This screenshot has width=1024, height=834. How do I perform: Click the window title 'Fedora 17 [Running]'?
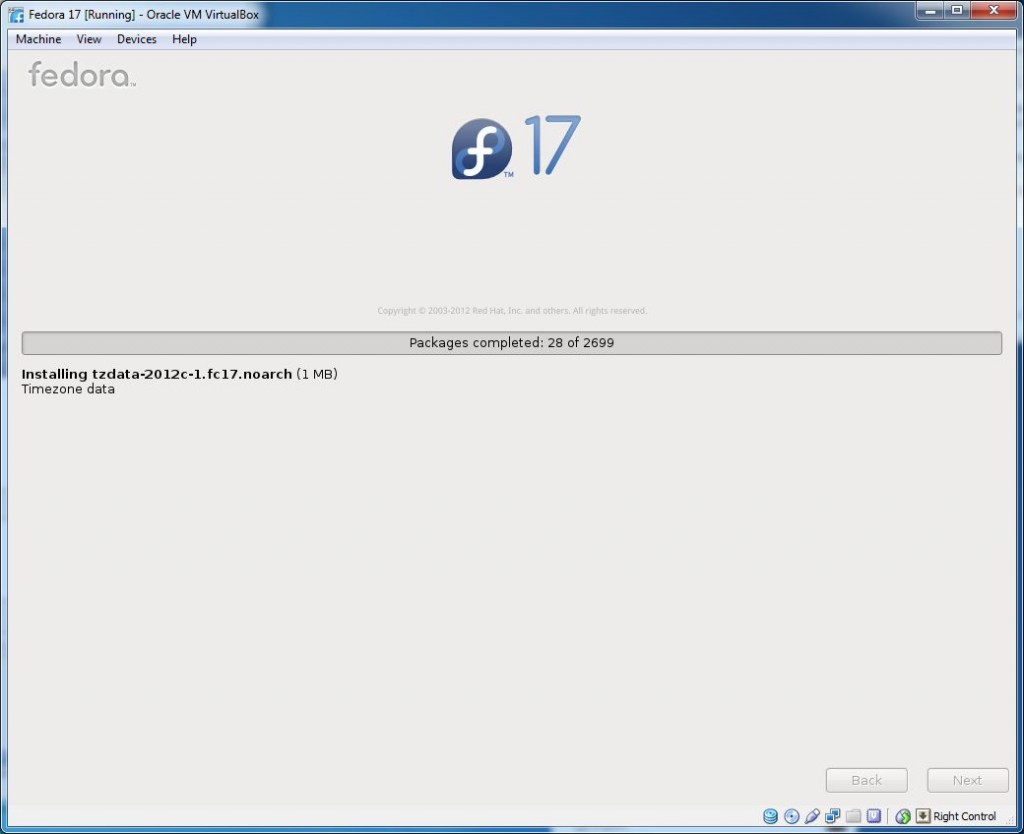coord(82,14)
